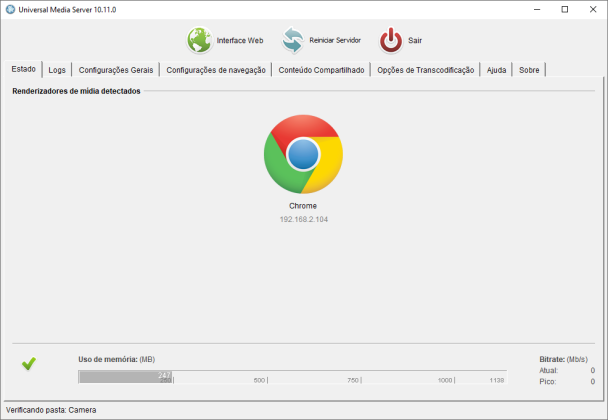The width and height of the screenshot is (608, 420).
Task: Click the Interface Web button label
Action: (x=240, y=40)
